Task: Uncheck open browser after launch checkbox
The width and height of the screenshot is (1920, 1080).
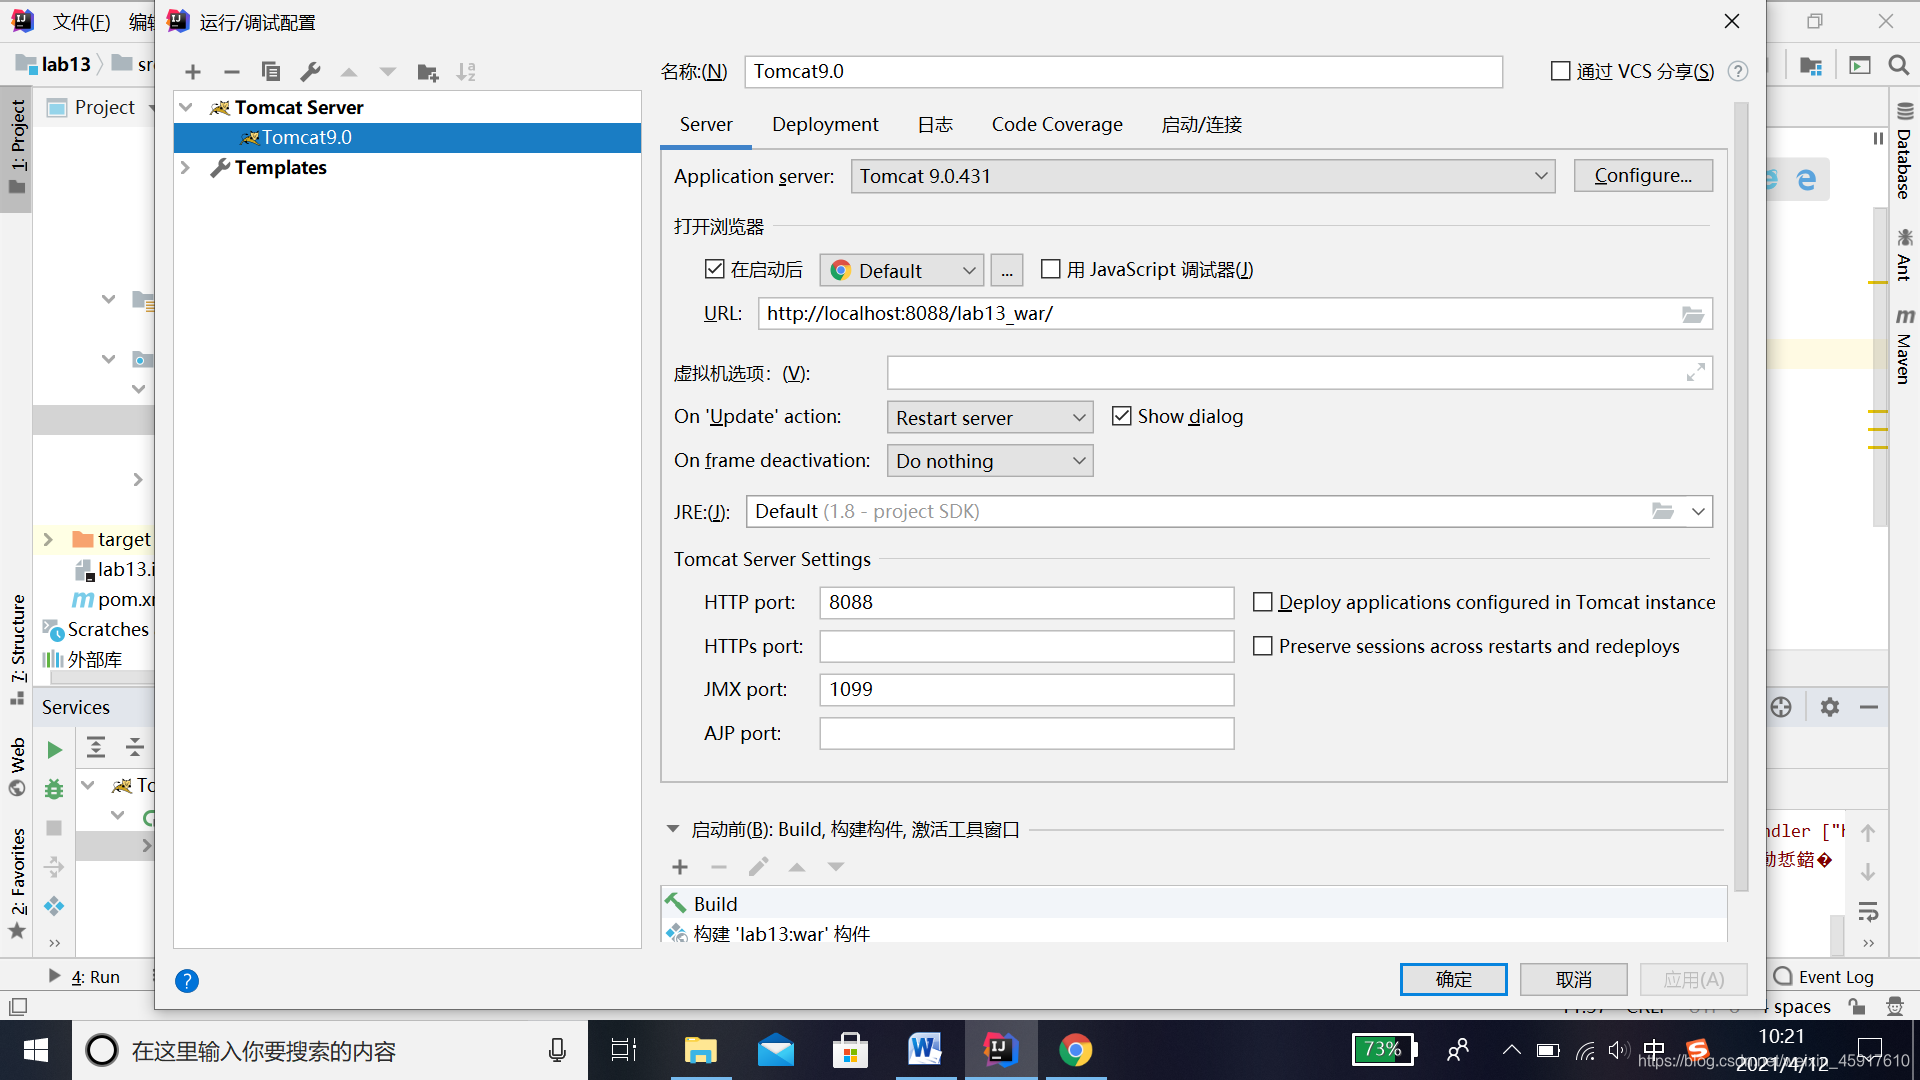Action: [x=714, y=269]
